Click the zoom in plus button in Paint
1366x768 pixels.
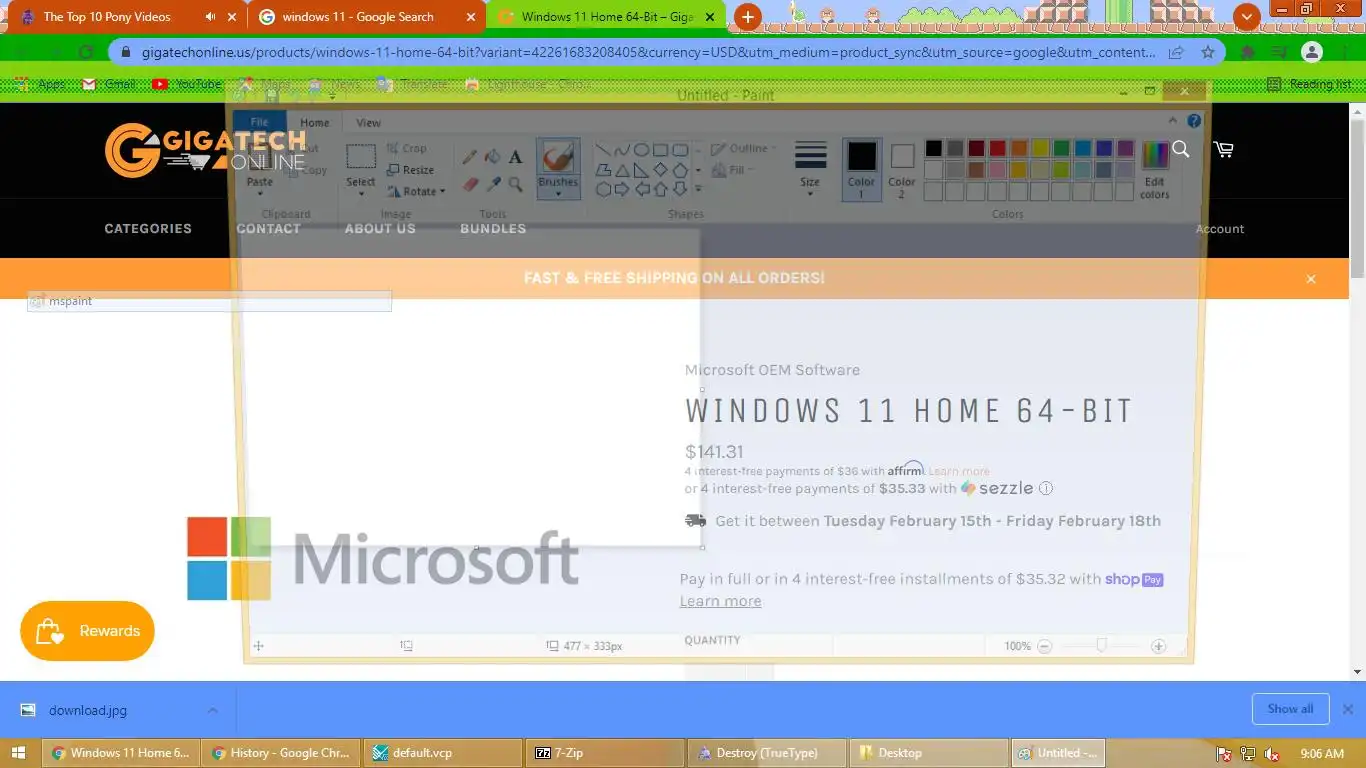[x=1158, y=646]
